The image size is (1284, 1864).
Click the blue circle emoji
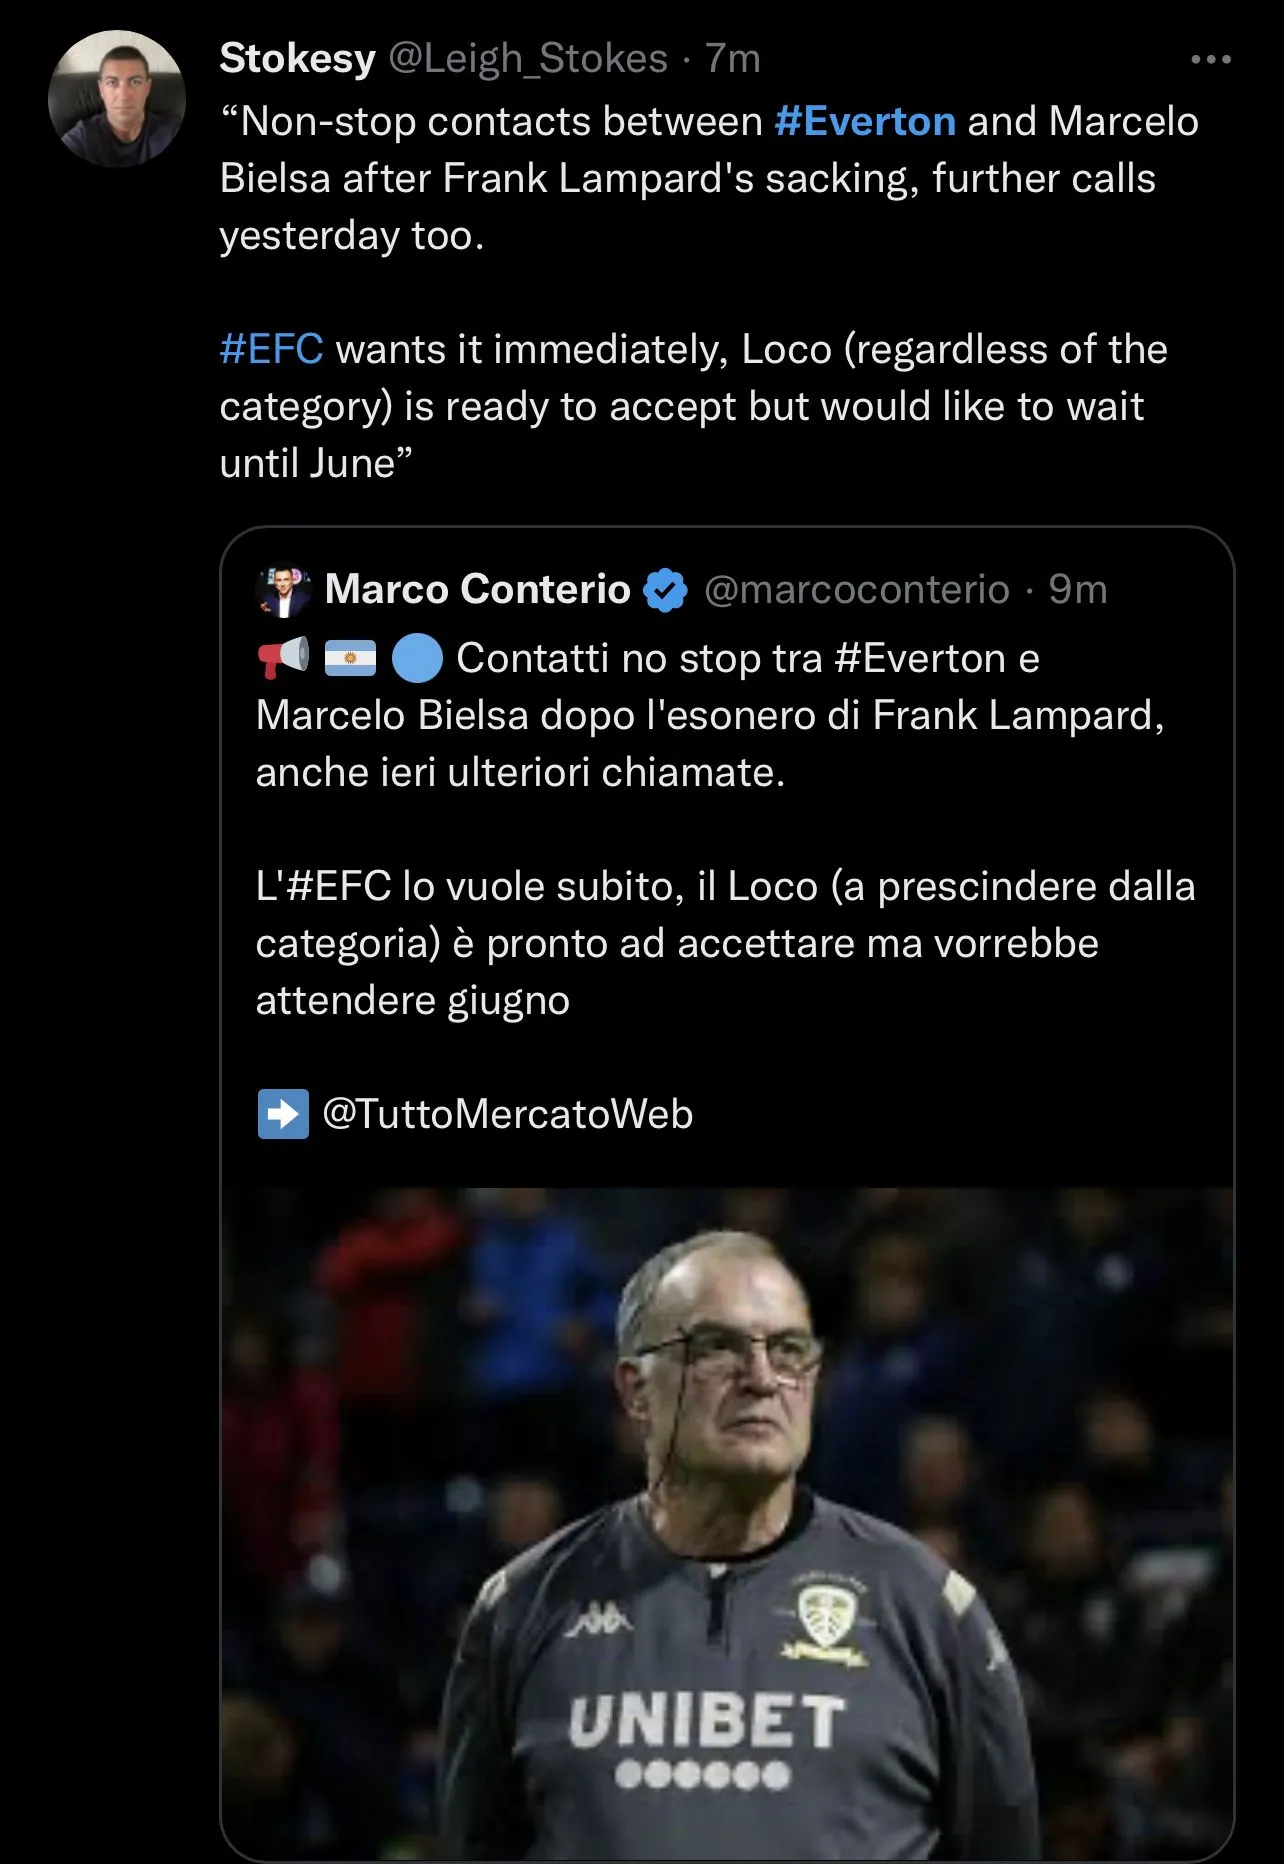(416, 659)
